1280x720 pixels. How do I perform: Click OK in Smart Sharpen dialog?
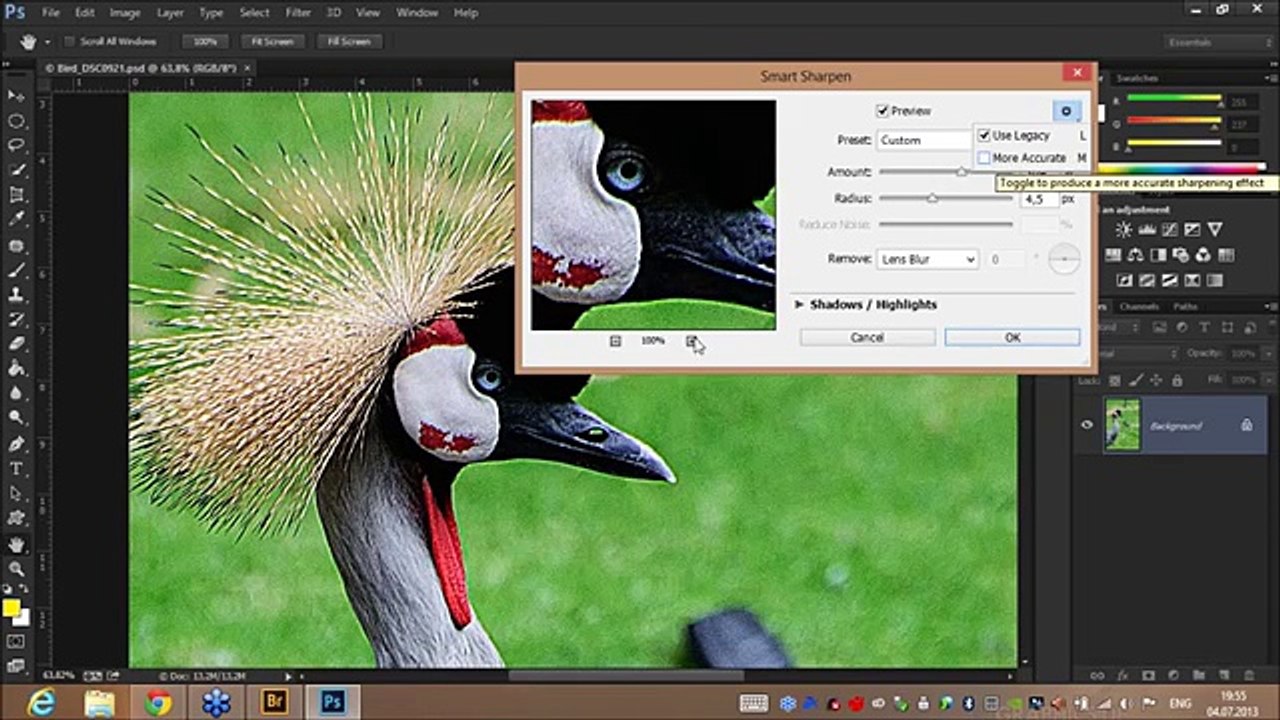(x=1012, y=338)
